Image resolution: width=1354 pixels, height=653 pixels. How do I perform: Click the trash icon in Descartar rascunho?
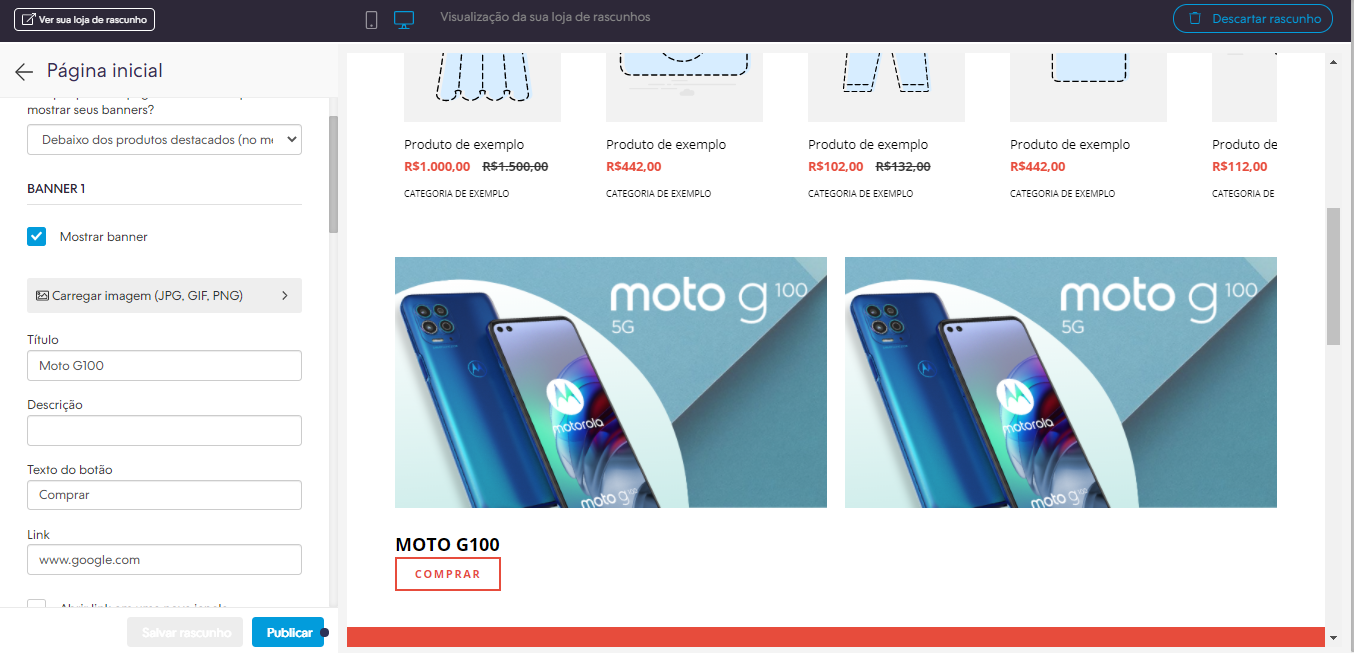[1194, 19]
